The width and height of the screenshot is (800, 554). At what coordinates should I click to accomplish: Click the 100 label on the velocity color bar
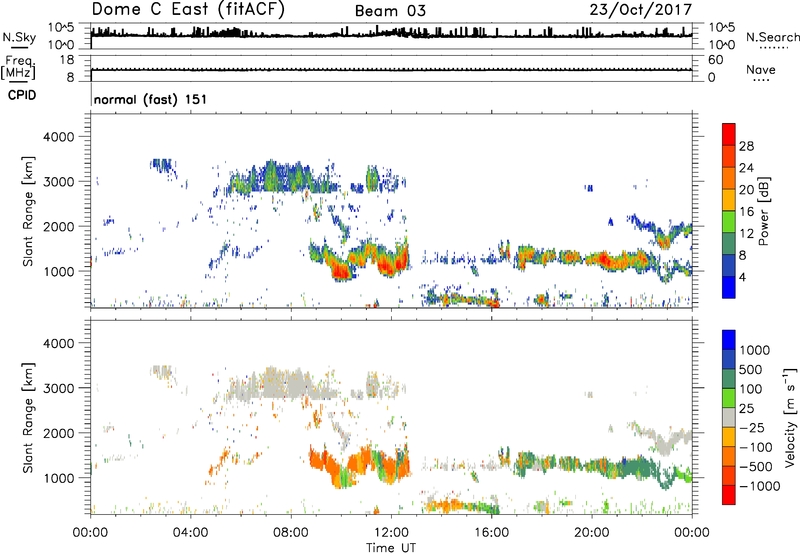[751, 389]
